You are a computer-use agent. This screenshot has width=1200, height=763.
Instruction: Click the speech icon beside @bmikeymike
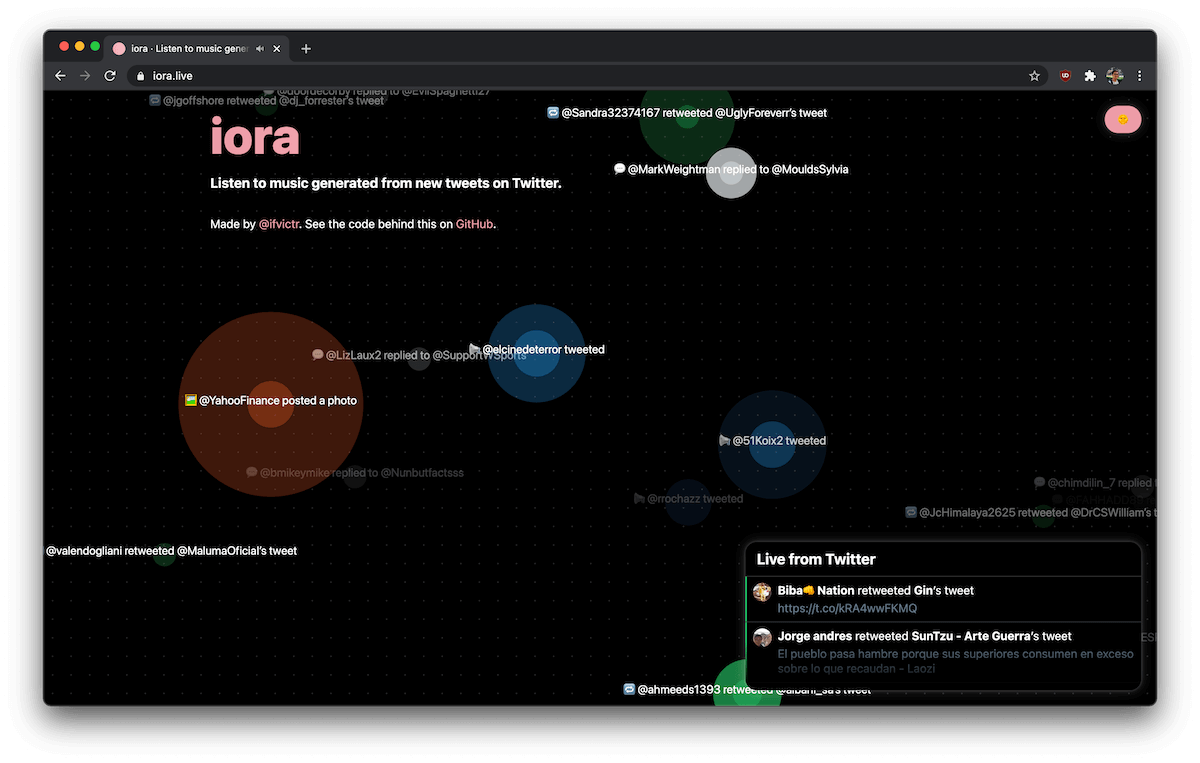[252, 472]
